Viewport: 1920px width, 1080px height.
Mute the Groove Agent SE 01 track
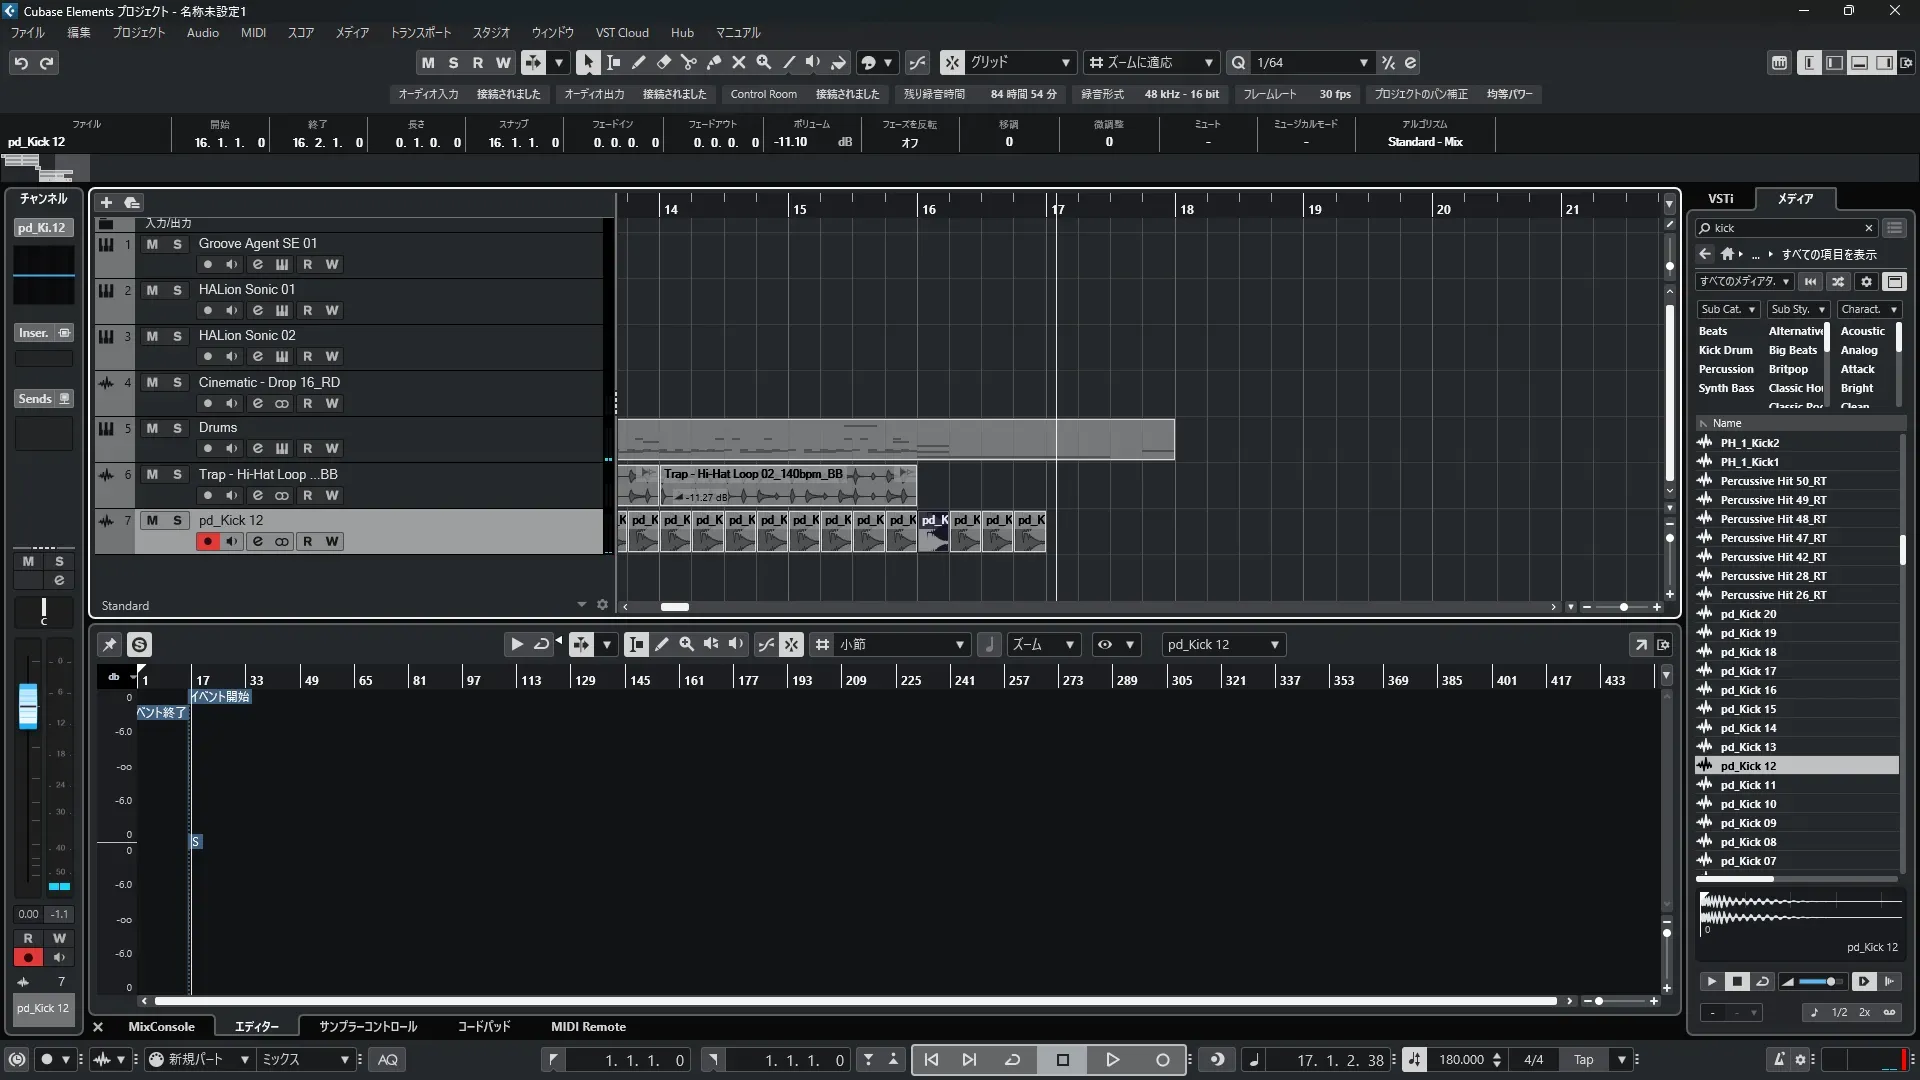point(152,244)
